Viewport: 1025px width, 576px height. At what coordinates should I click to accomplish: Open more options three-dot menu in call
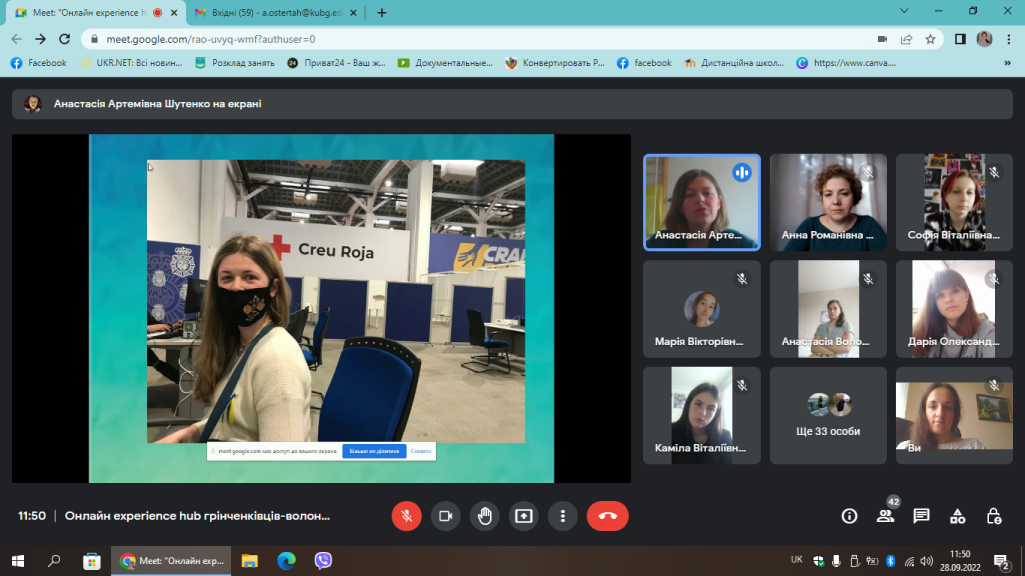coord(562,516)
